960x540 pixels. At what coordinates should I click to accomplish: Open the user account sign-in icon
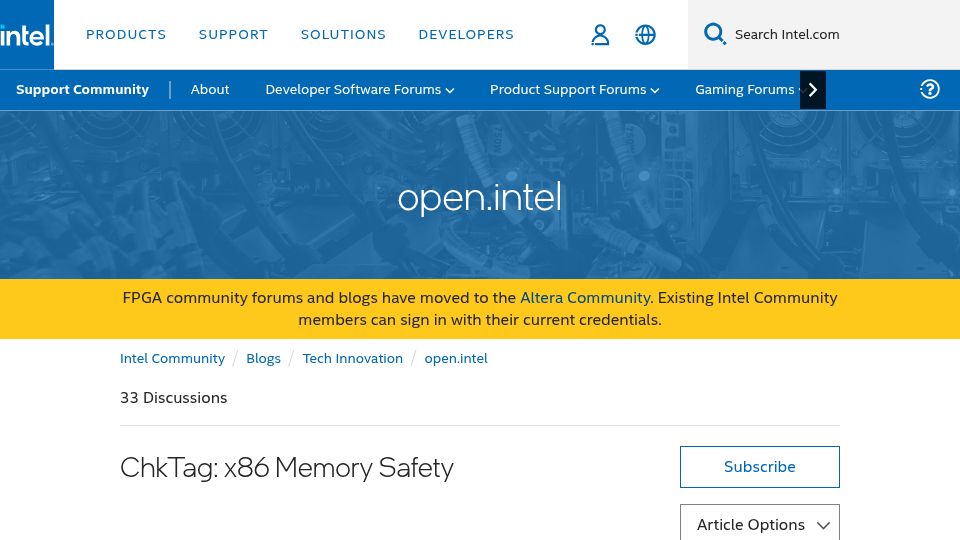pos(600,35)
